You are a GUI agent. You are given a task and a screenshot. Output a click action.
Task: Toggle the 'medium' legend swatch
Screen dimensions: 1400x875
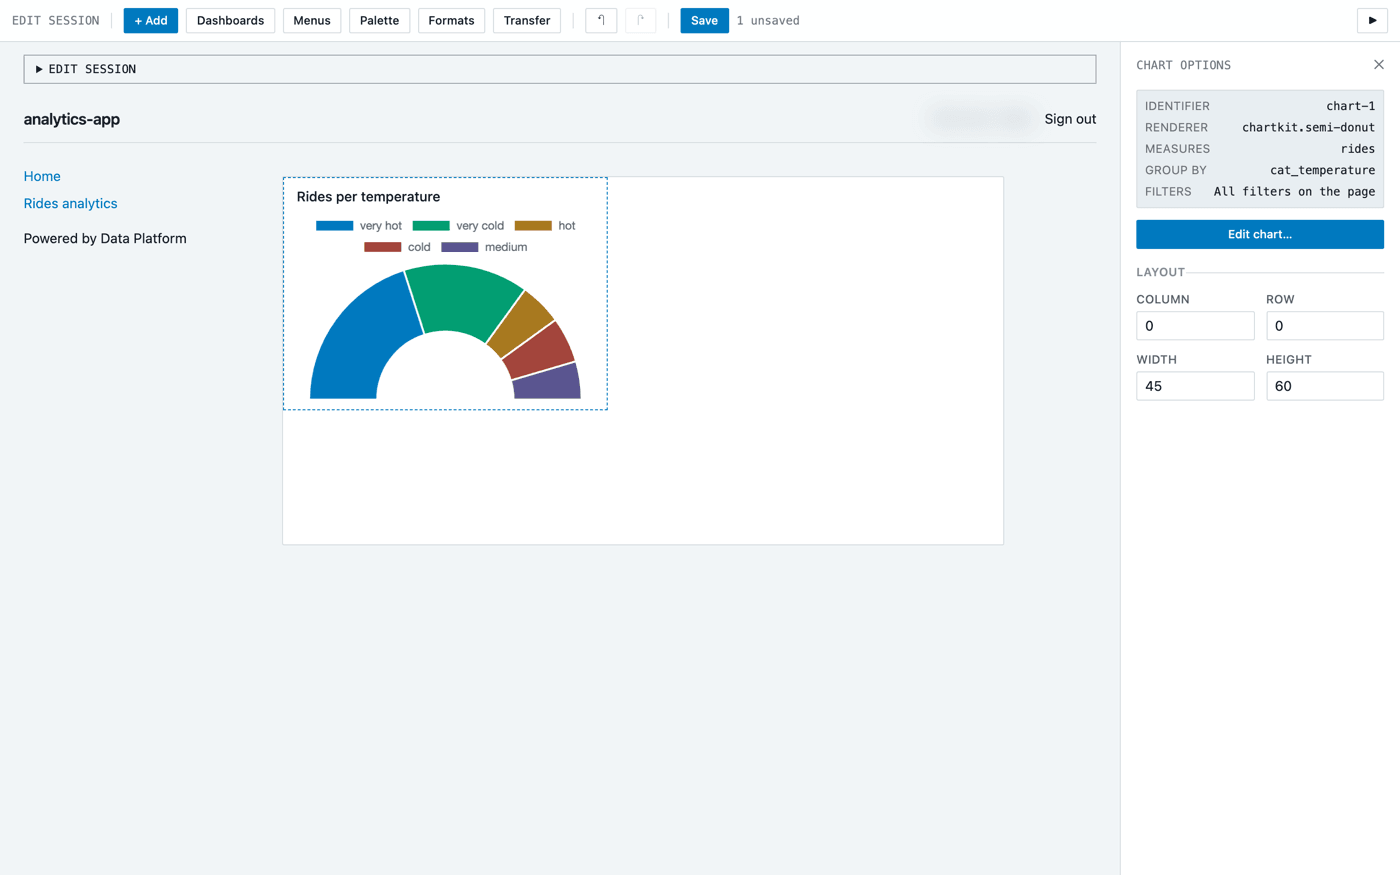(460, 247)
